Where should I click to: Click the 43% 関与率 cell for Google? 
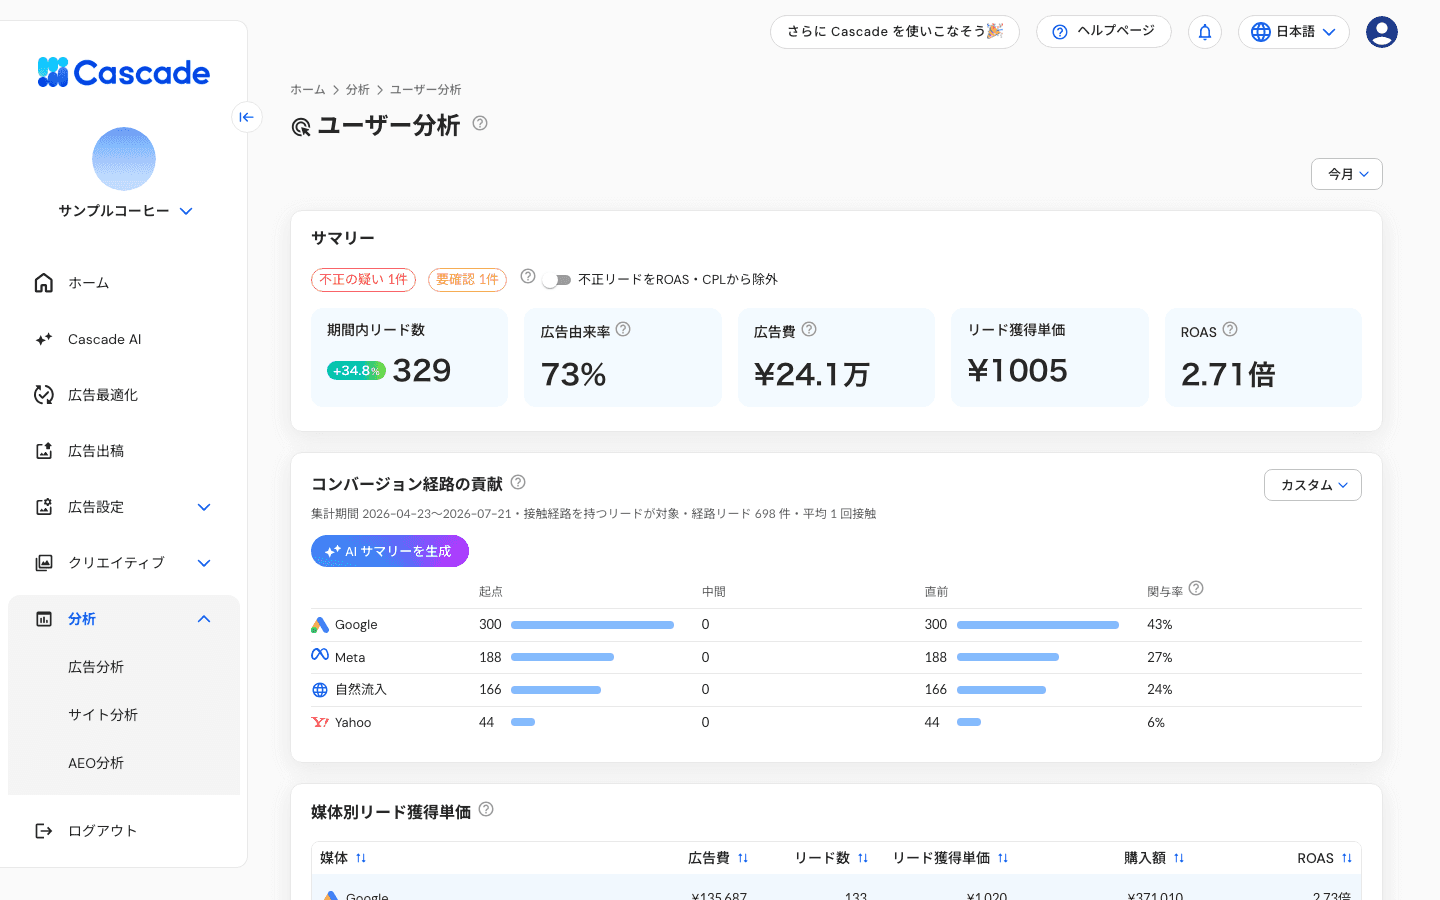tap(1160, 625)
